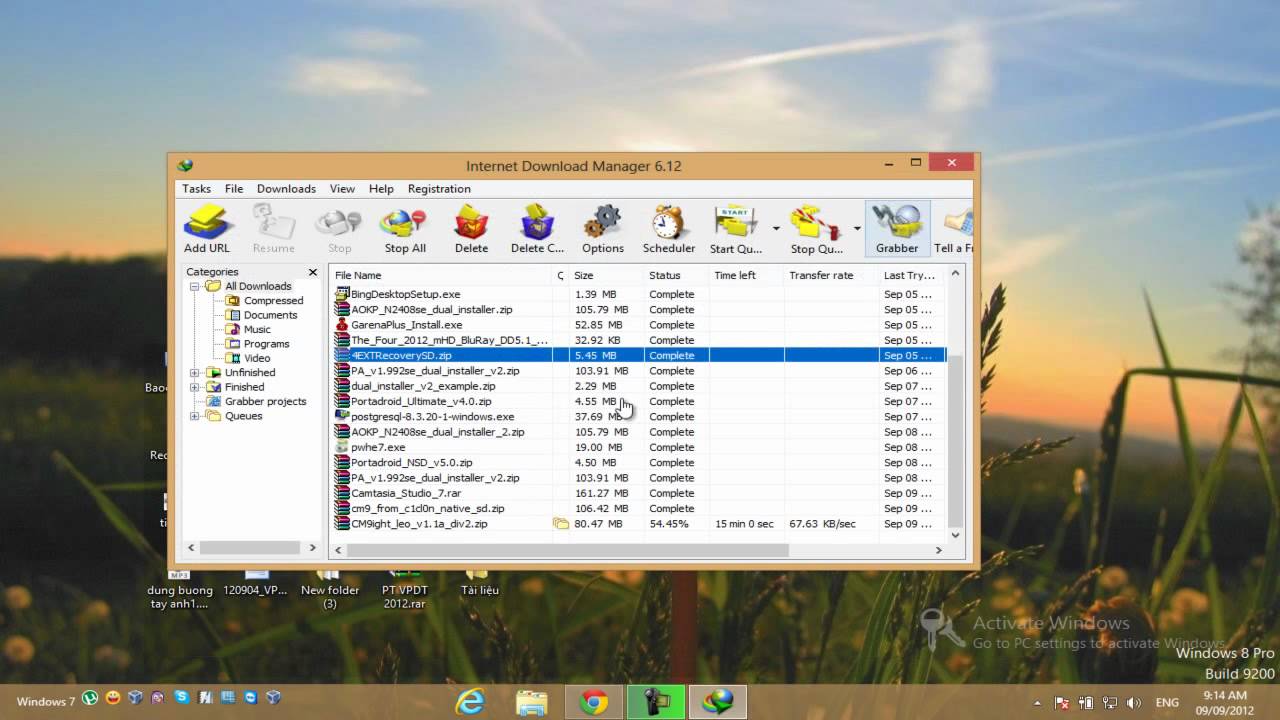The height and width of the screenshot is (720, 1280).
Task: Open the Help menu
Action: click(x=381, y=188)
